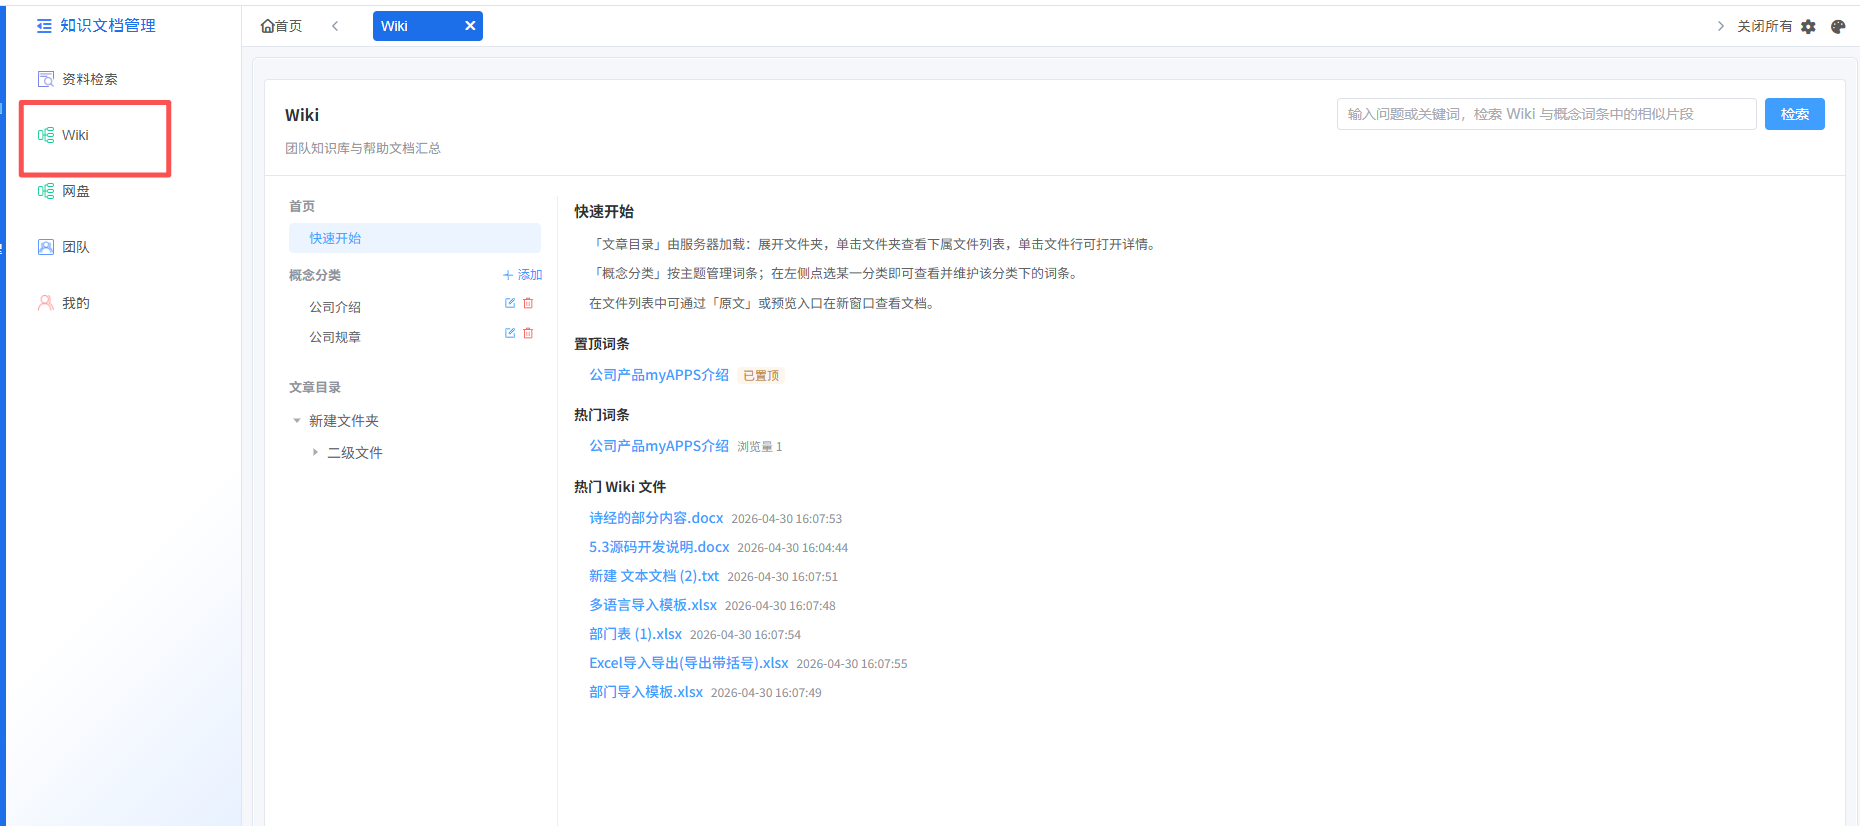Select the 新建文件夹 folder in 文章目录
Image resolution: width=1860 pixels, height=826 pixels.
(x=344, y=421)
